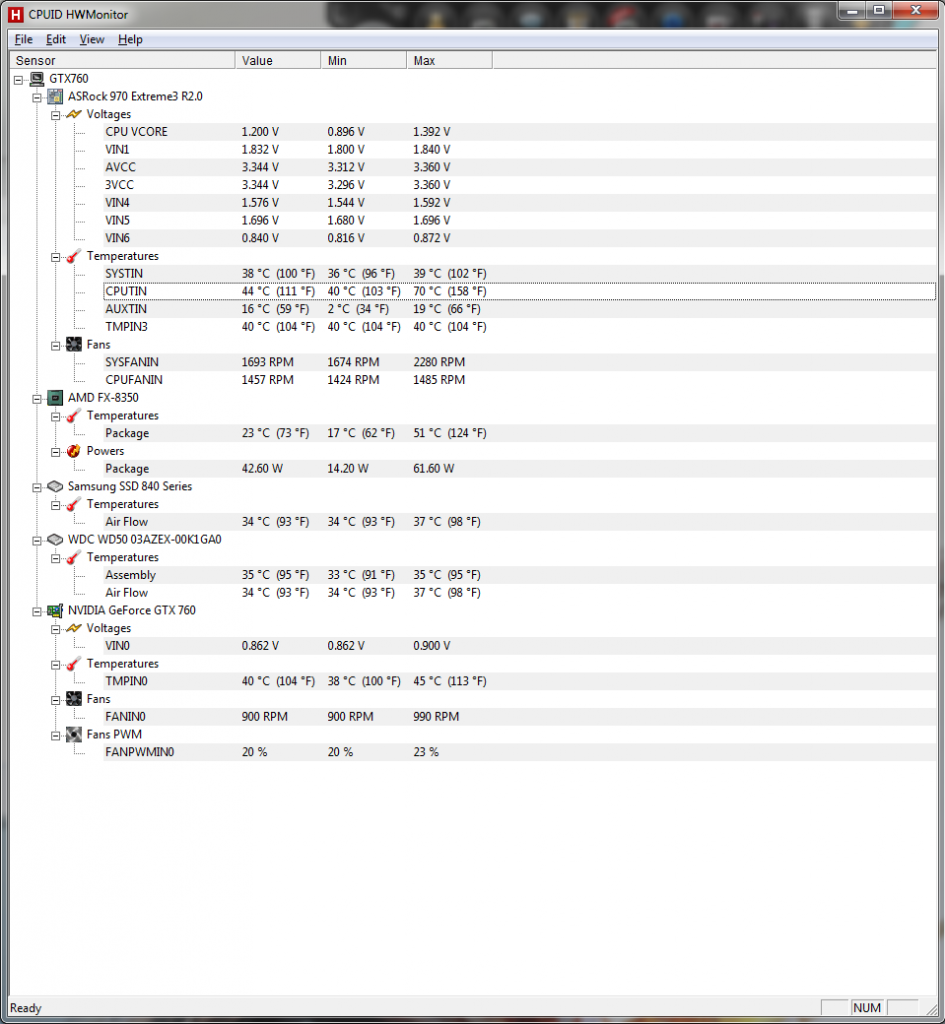Click the 42.60 W package power value
945x1024 pixels.
pyautogui.click(x=262, y=469)
